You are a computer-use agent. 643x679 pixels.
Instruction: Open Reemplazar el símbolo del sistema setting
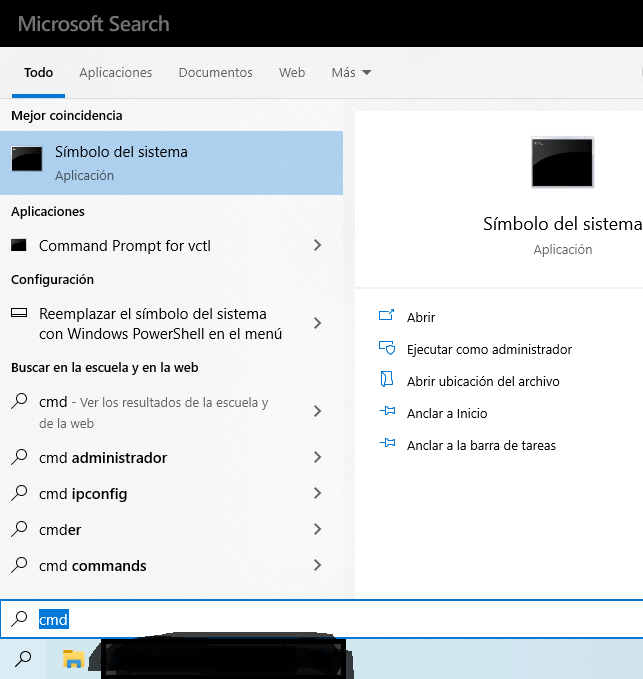tap(160, 323)
